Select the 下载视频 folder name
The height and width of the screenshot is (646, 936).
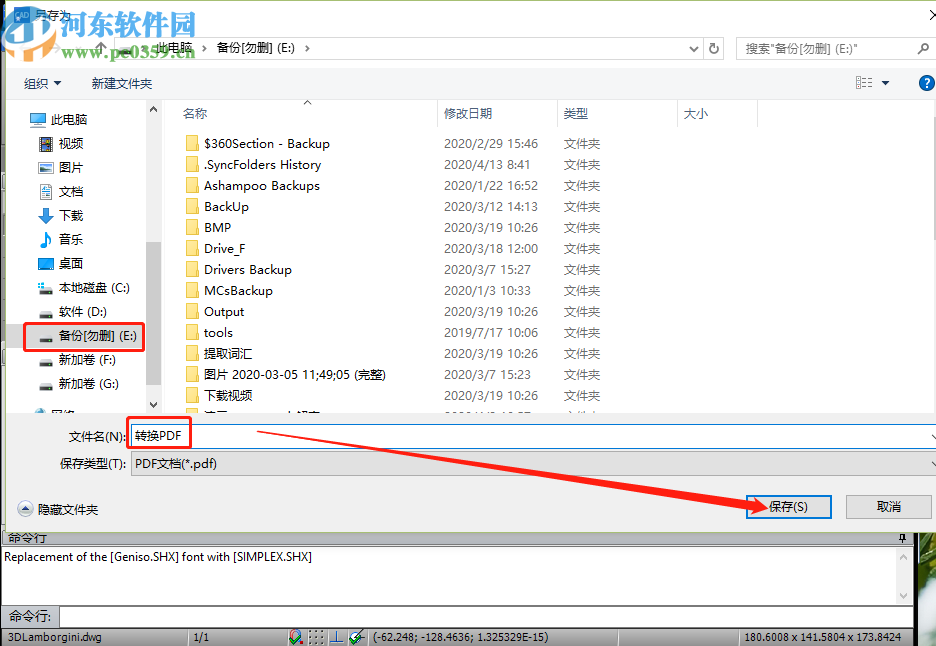click(228, 396)
